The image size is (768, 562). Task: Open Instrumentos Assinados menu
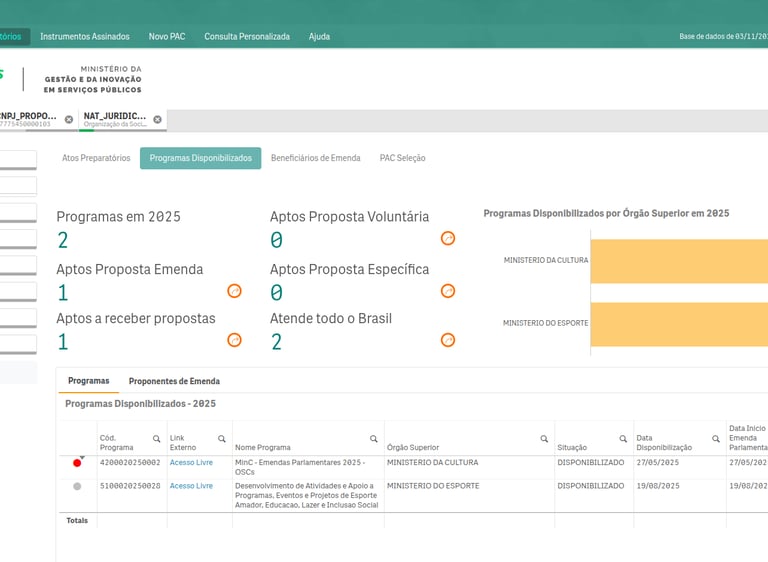pos(85,36)
